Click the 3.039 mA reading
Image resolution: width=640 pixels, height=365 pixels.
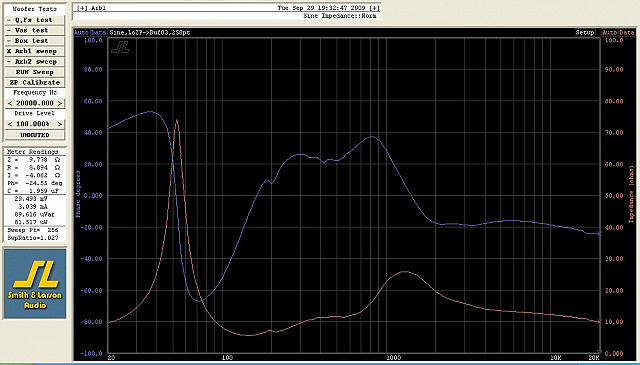click(34, 207)
